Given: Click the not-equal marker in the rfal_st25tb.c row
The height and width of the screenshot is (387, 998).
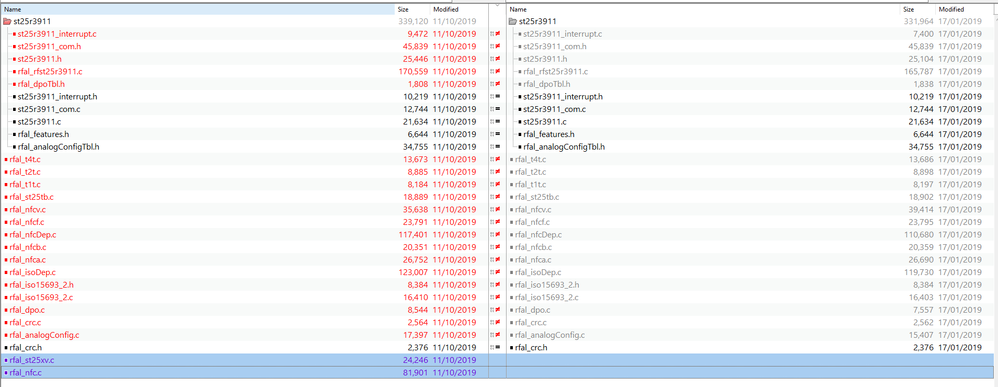Looking at the screenshot, I should 498,197.
